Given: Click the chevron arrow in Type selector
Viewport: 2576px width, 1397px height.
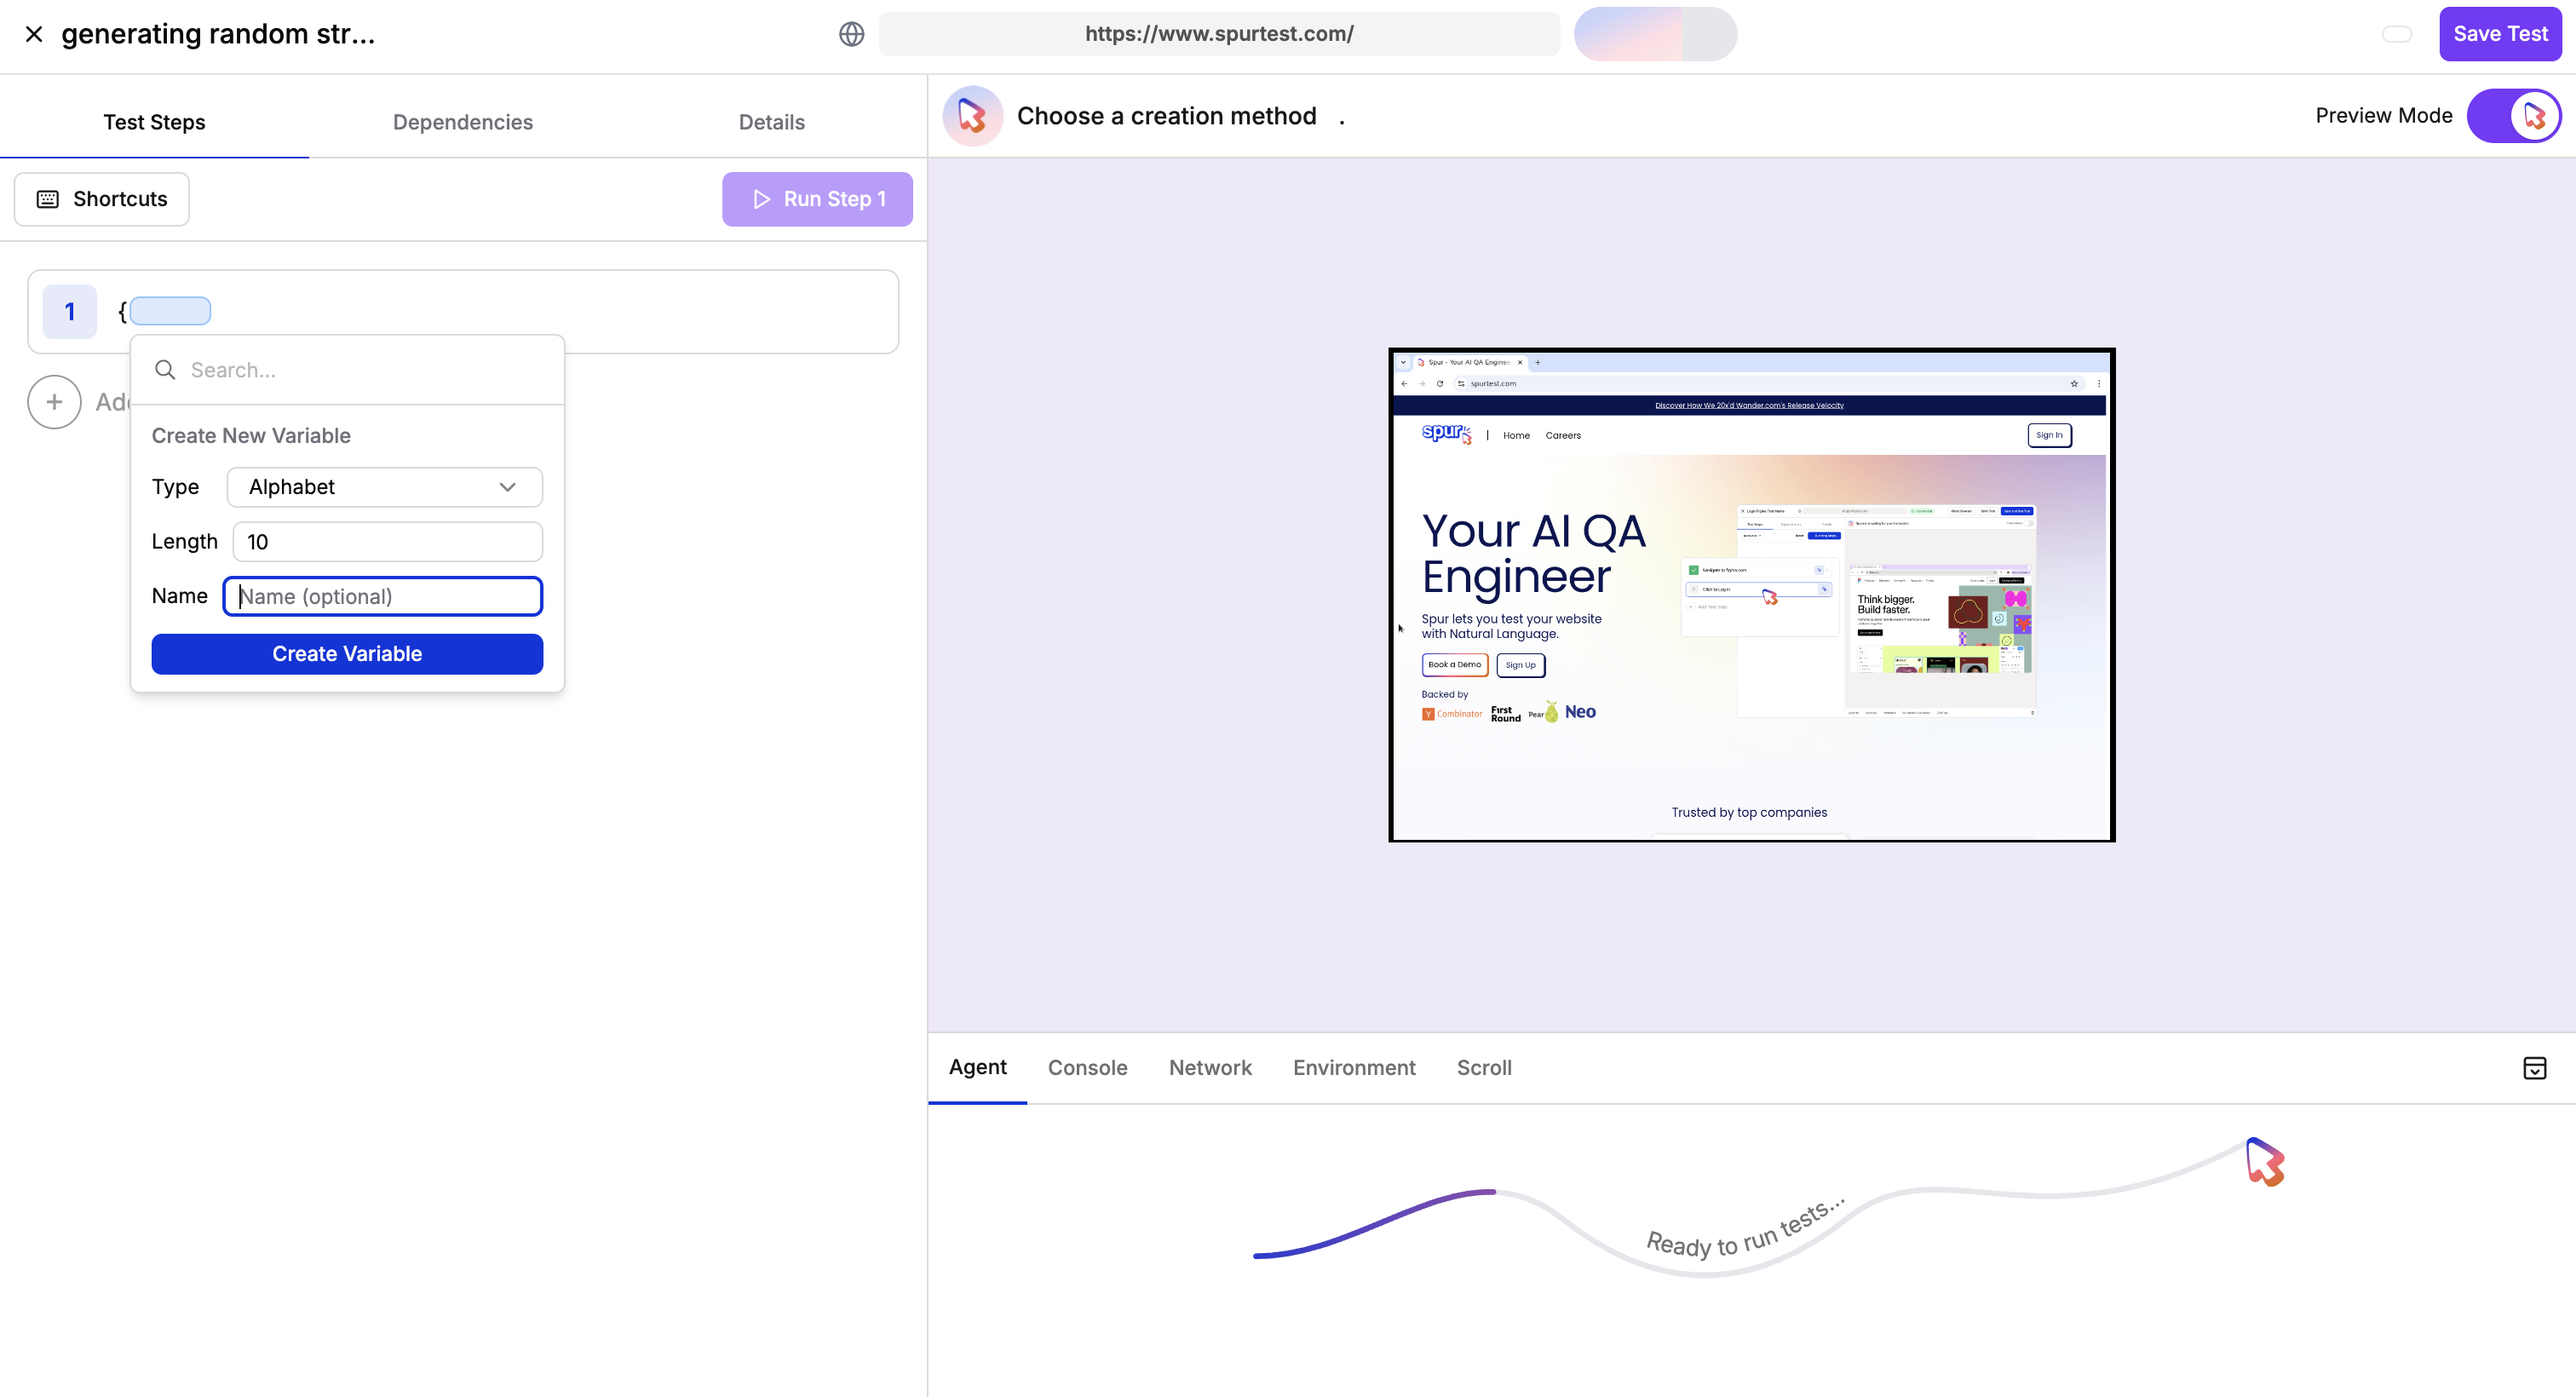Looking at the screenshot, I should [x=507, y=487].
